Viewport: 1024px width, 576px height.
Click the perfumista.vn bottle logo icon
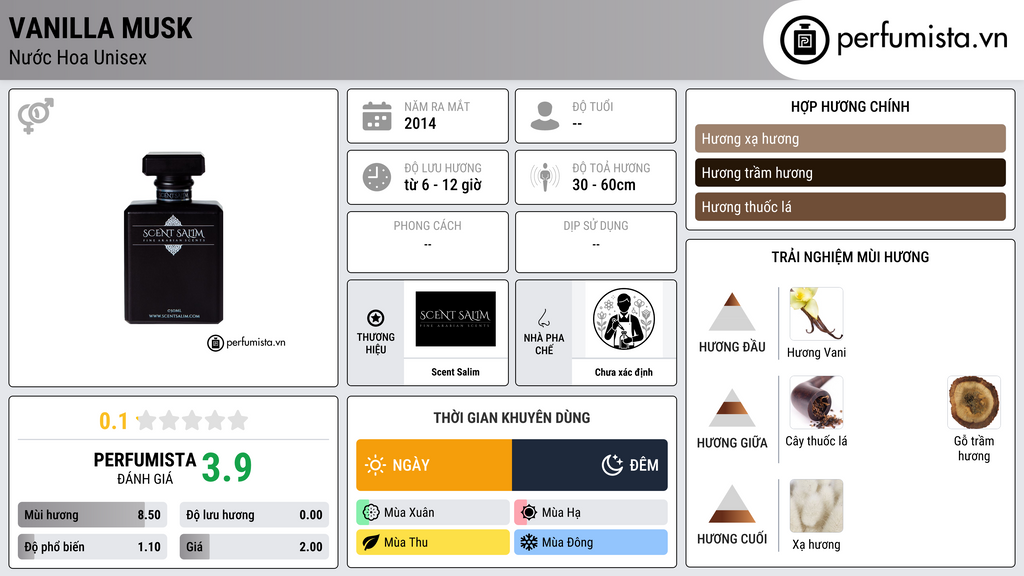tap(804, 40)
